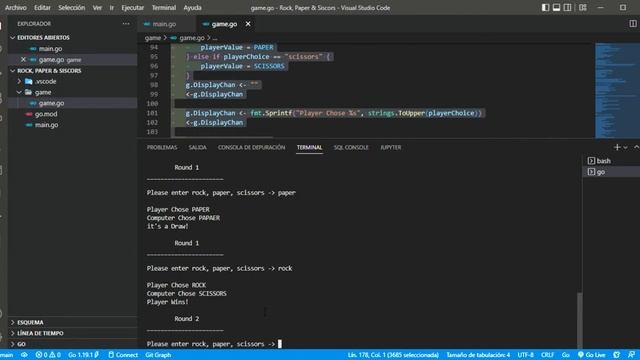Open Git Graph from status bar
Image resolution: width=640 pixels, height=360 pixels.
point(158,355)
